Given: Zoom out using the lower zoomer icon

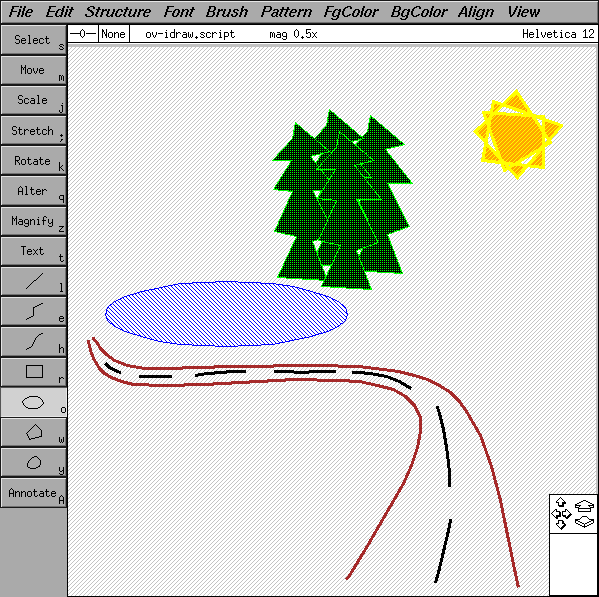Looking at the screenshot, I should pyautogui.click(x=584, y=521).
